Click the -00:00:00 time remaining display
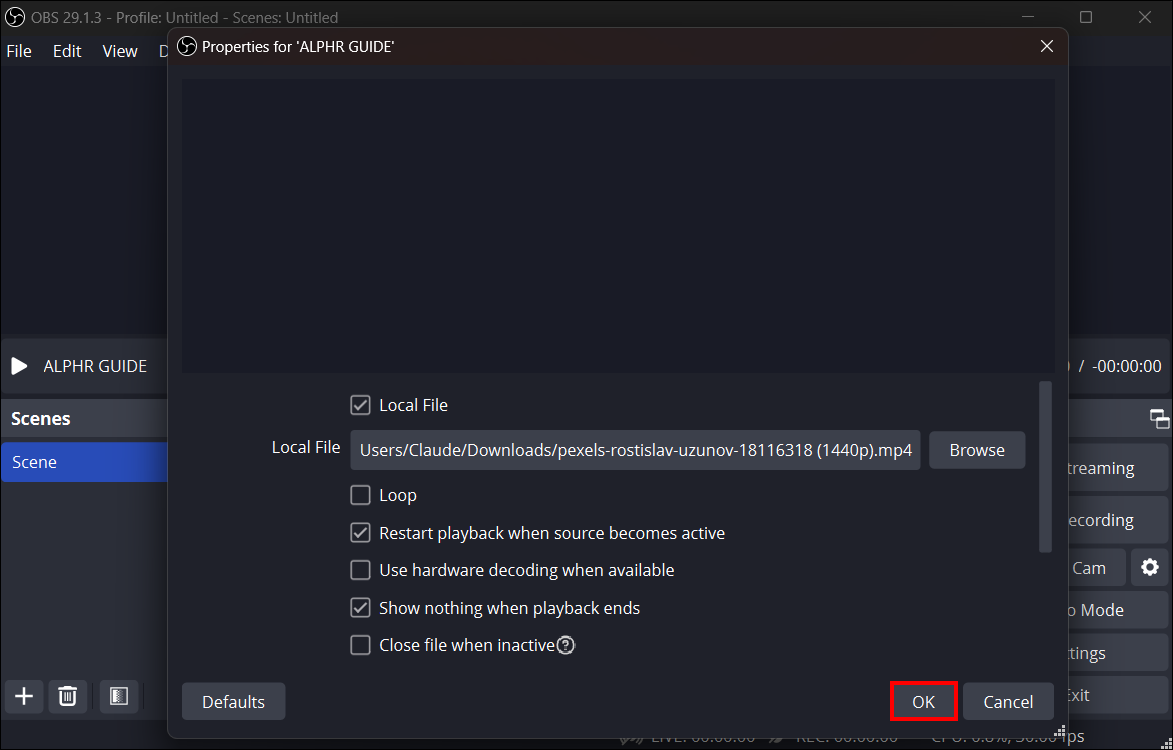This screenshot has width=1173, height=750. (x=1127, y=366)
